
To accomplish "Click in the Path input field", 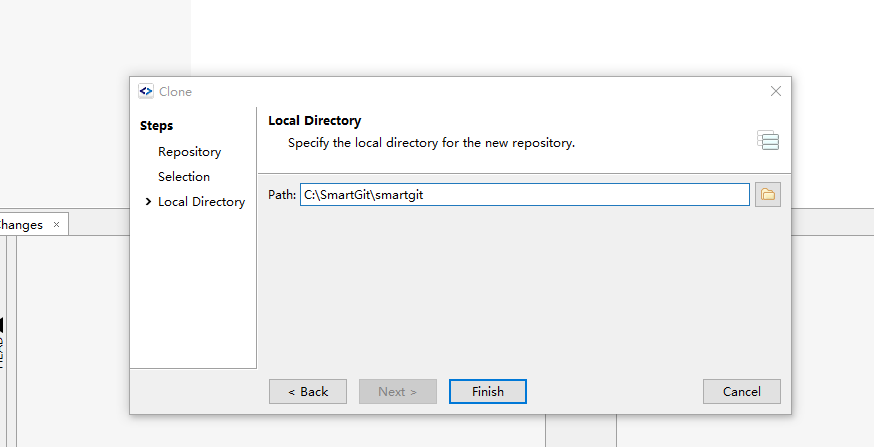I will pos(525,195).
